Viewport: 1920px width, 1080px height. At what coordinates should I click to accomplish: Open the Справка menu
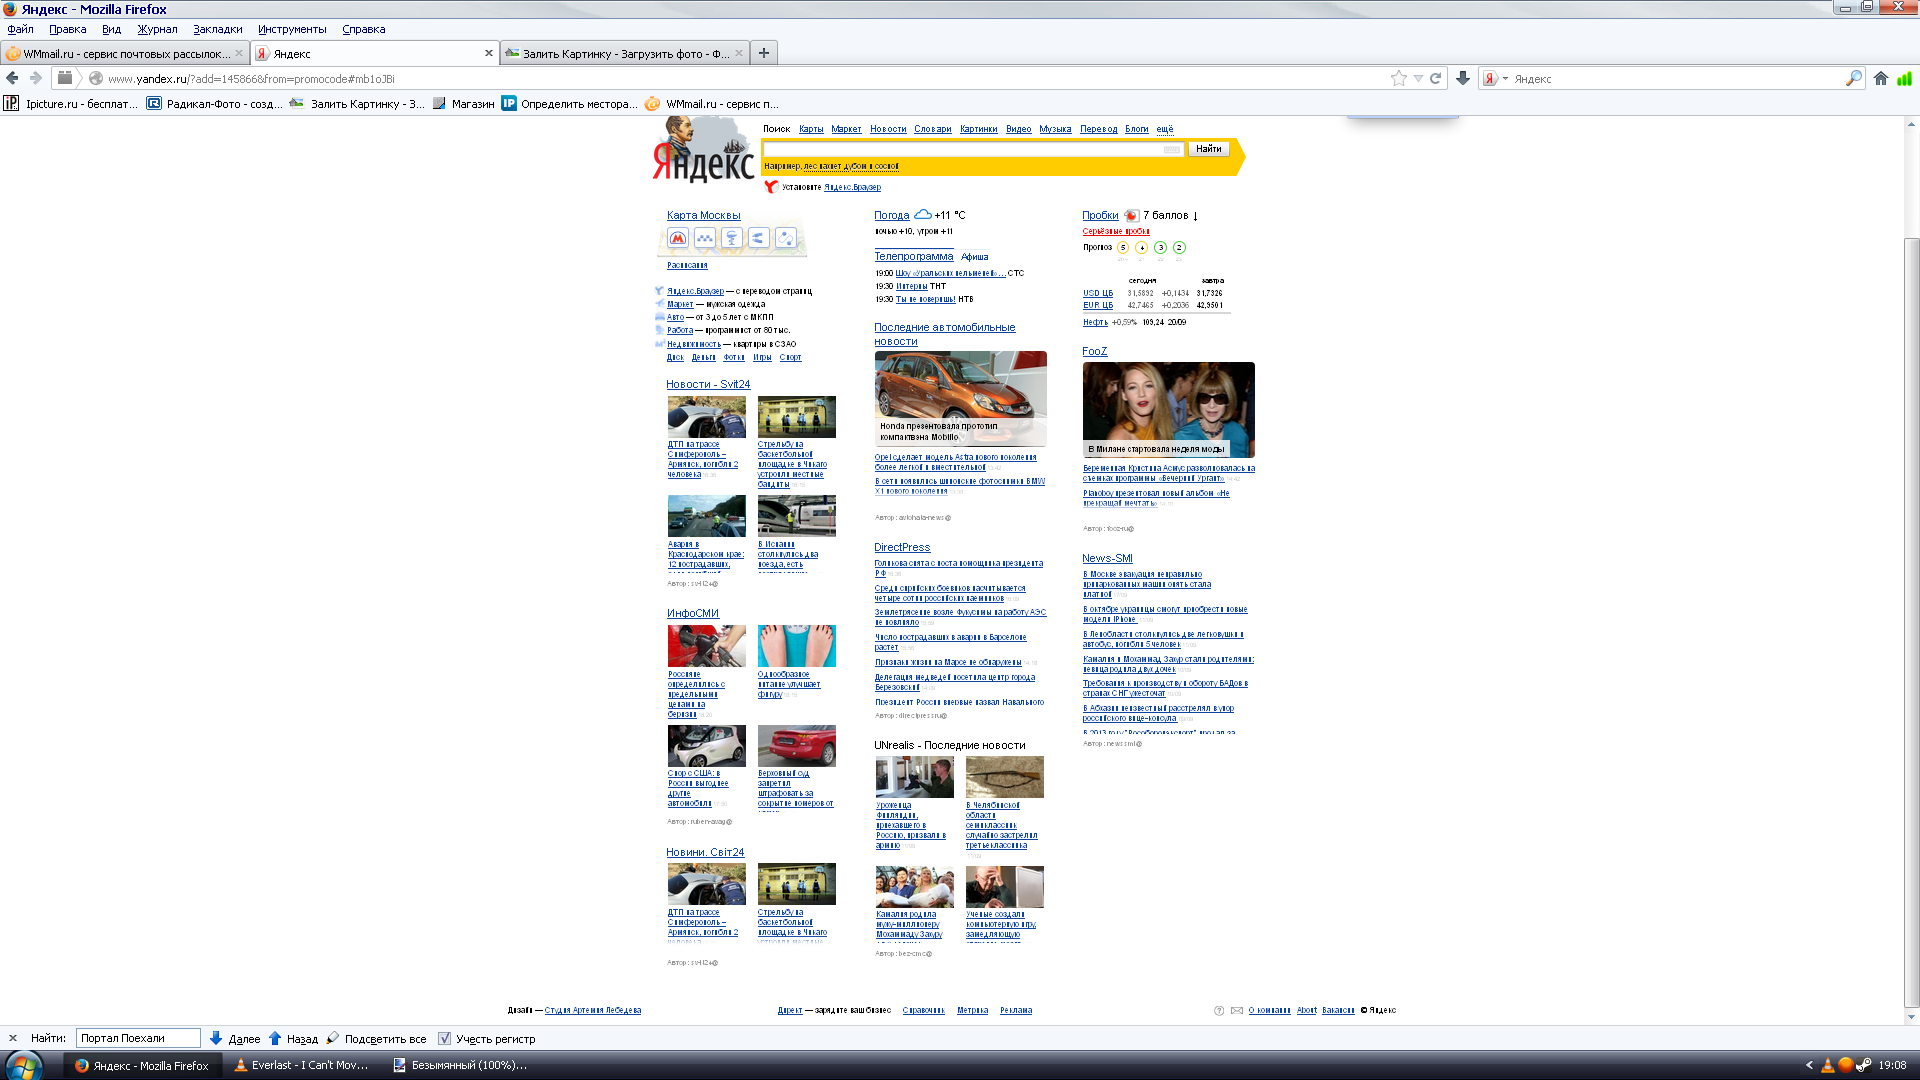coord(364,29)
